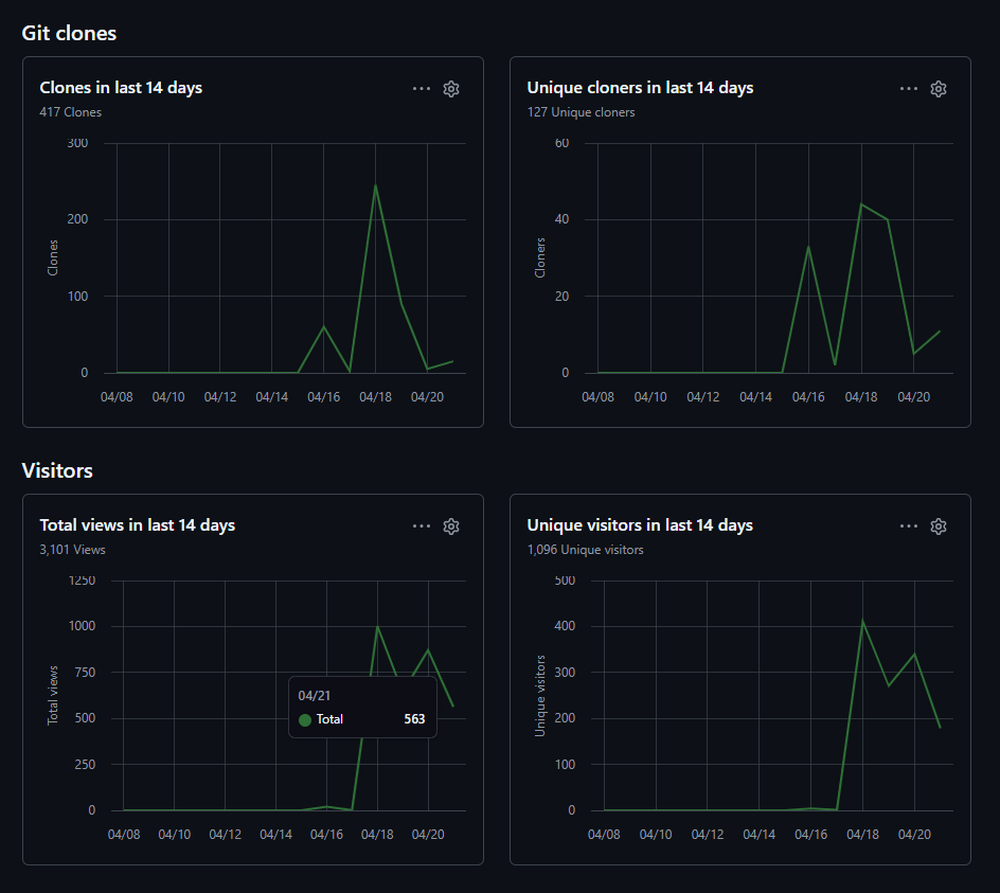Click the gear icon for Total views
The image size is (1000, 893).
451,526
